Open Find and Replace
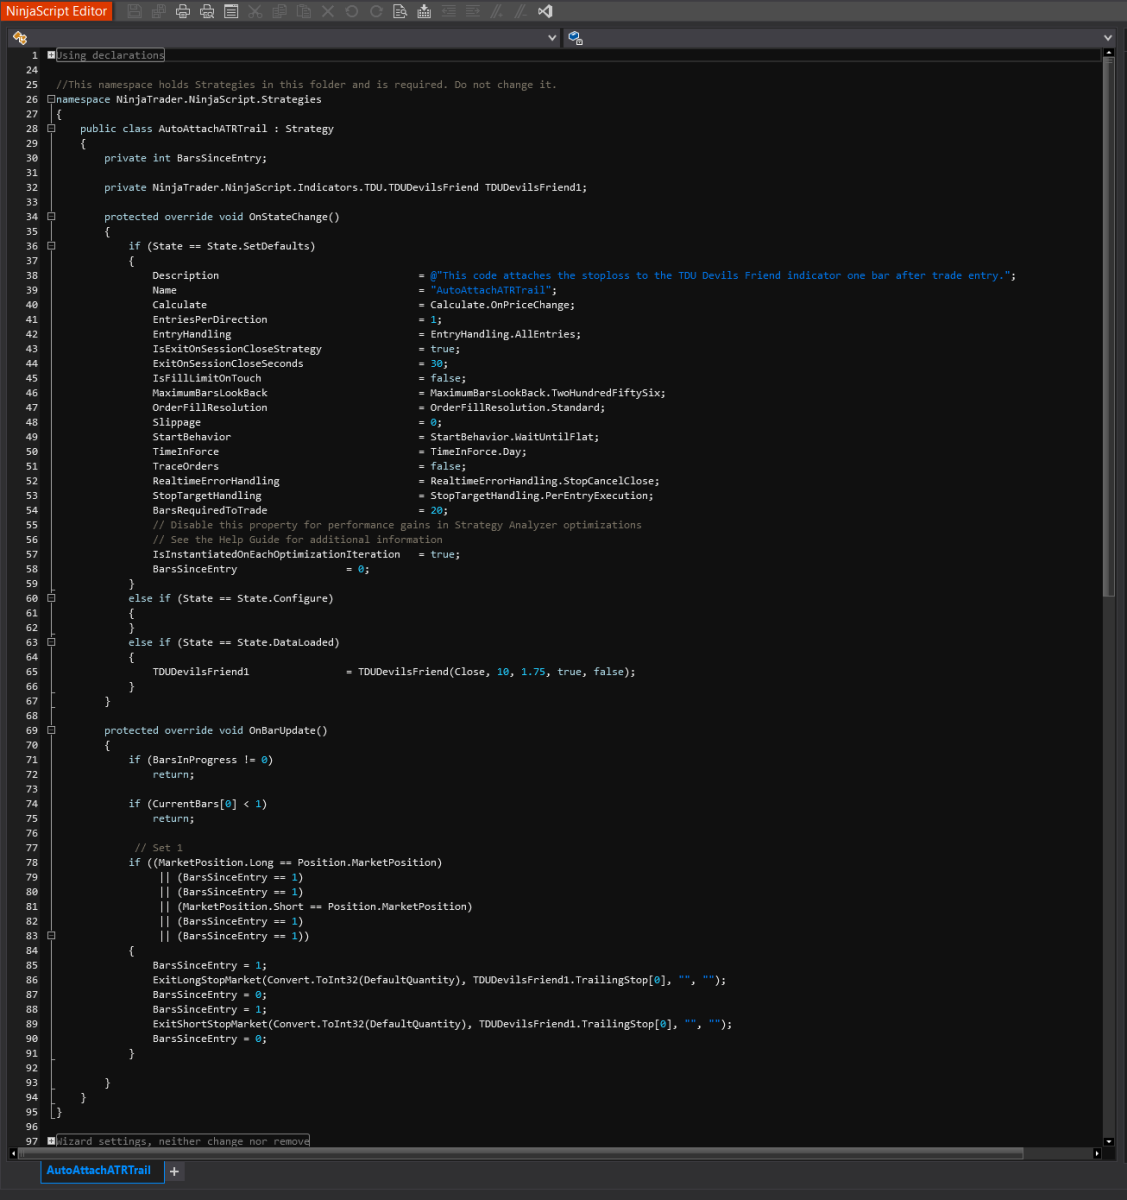Viewport: 1127px width, 1200px height. click(399, 11)
